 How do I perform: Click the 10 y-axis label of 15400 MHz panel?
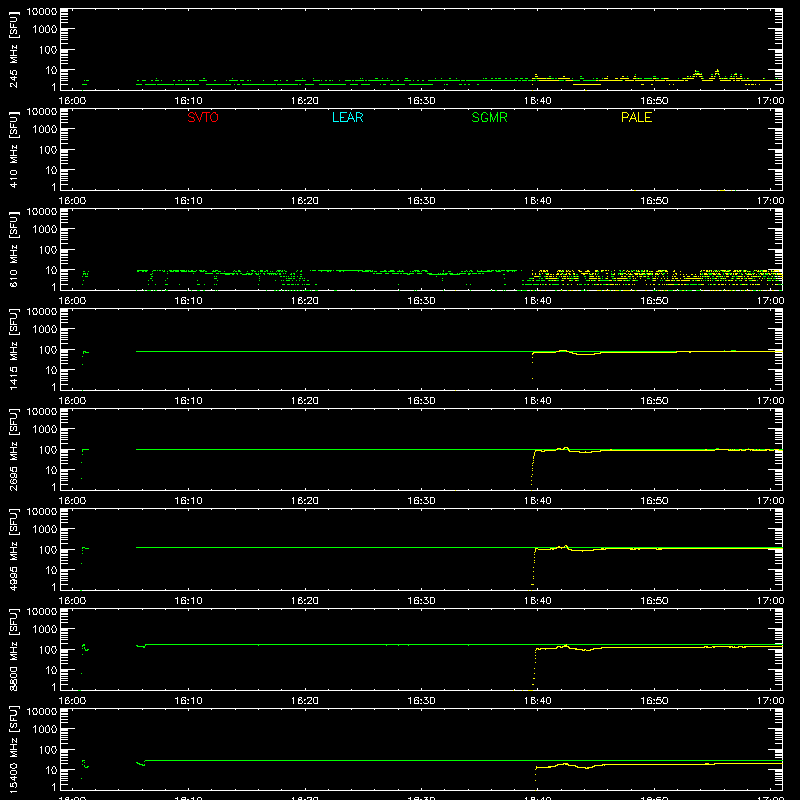coord(51,770)
